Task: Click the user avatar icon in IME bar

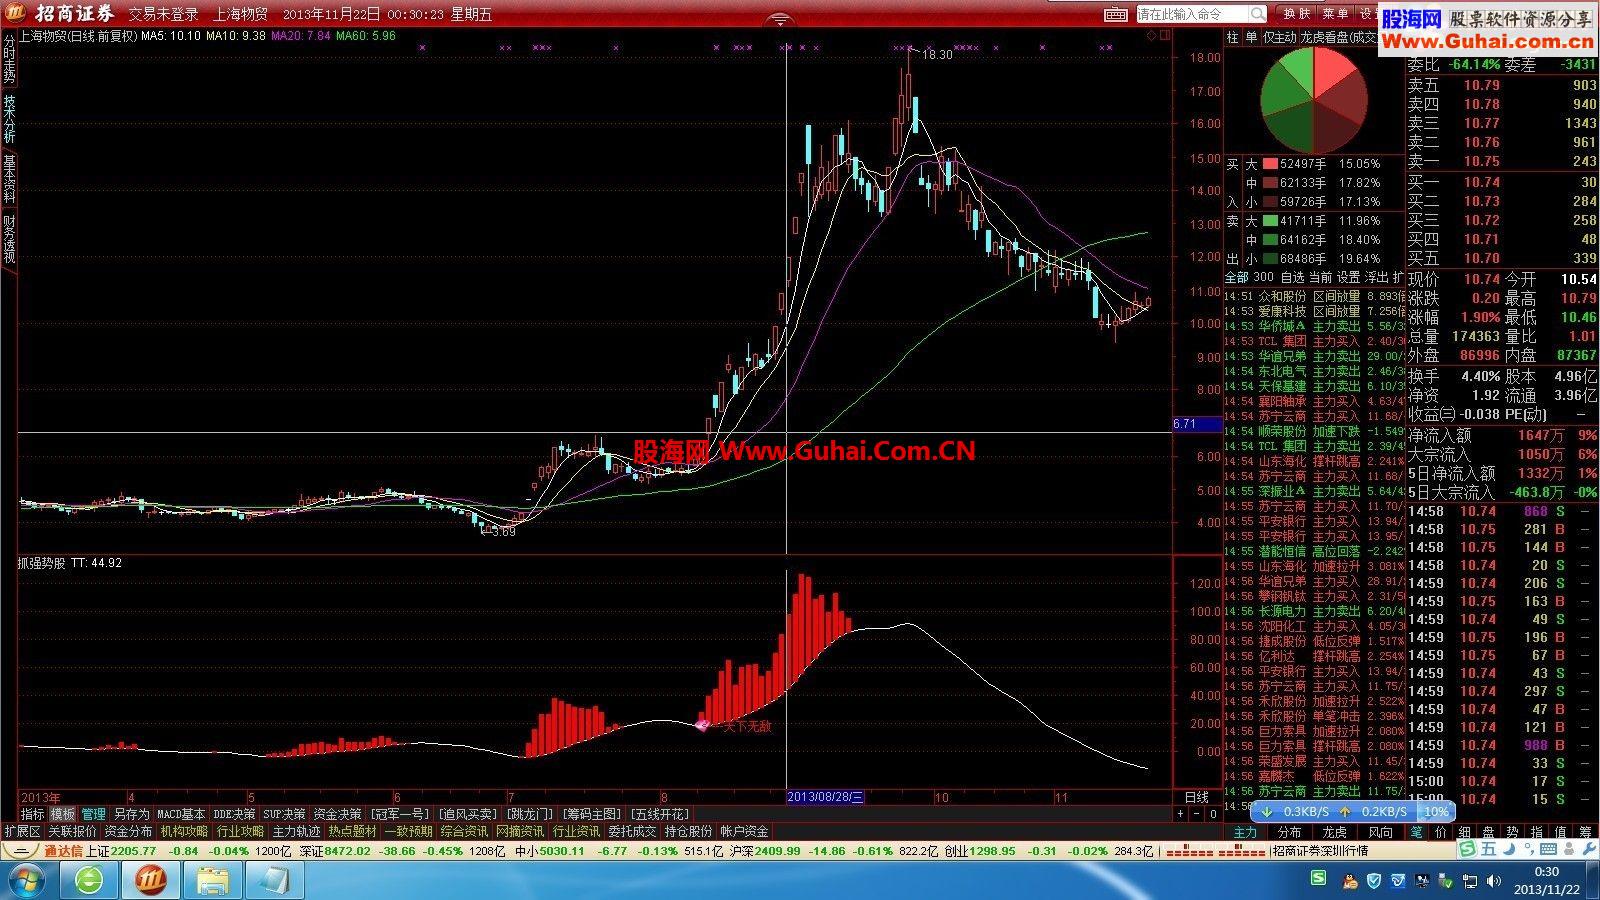Action: [x=1567, y=849]
